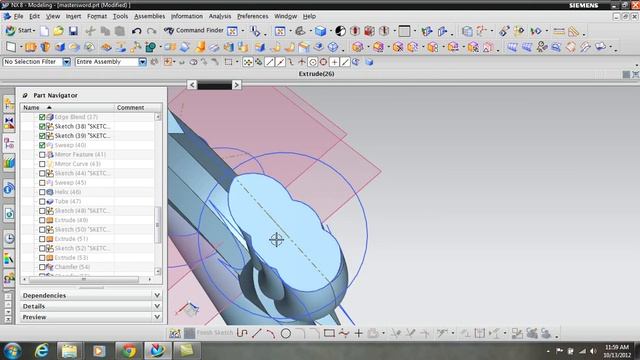Select the Point tool in sketch toolbar

click(x=358, y=333)
